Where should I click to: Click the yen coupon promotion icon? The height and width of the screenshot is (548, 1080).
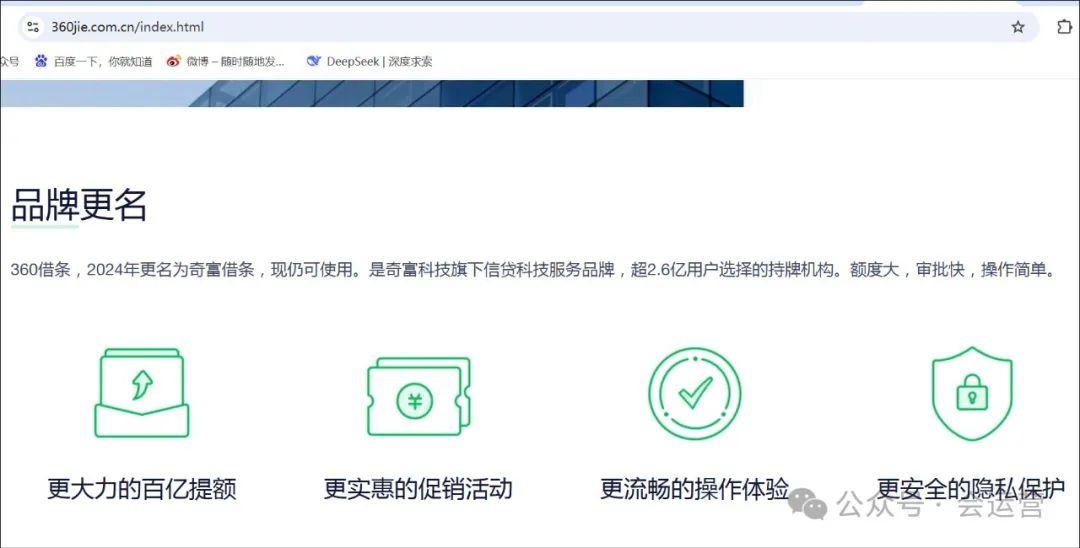(x=419, y=396)
